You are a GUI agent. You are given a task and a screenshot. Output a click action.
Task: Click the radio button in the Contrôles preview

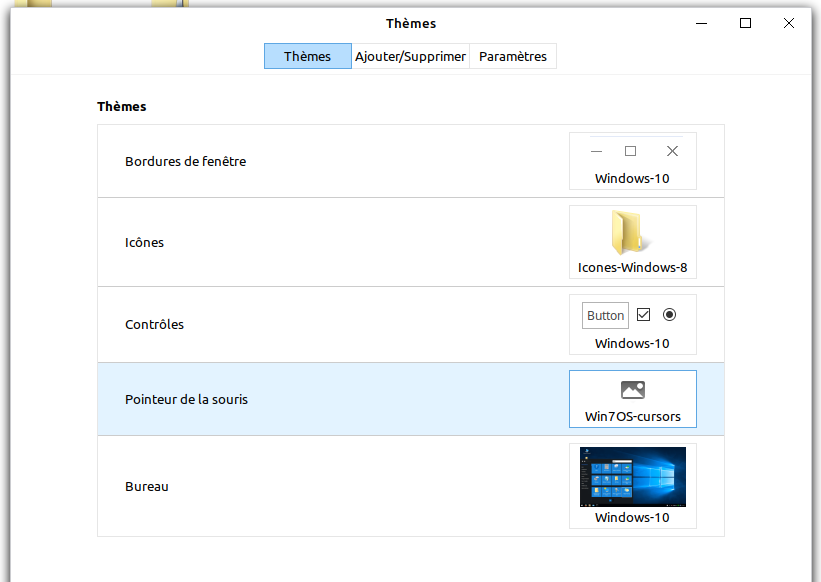[670, 314]
